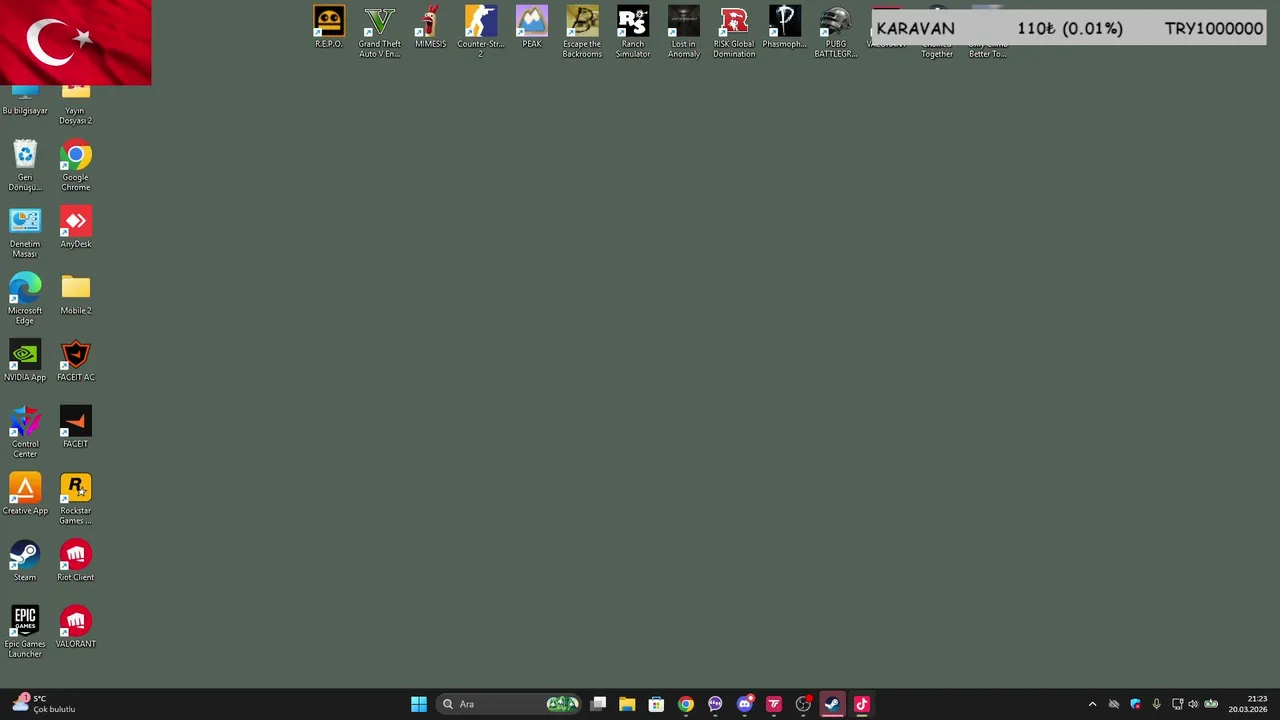Select the Riot Client icon
This screenshot has height=720, width=1280.
tap(75, 561)
